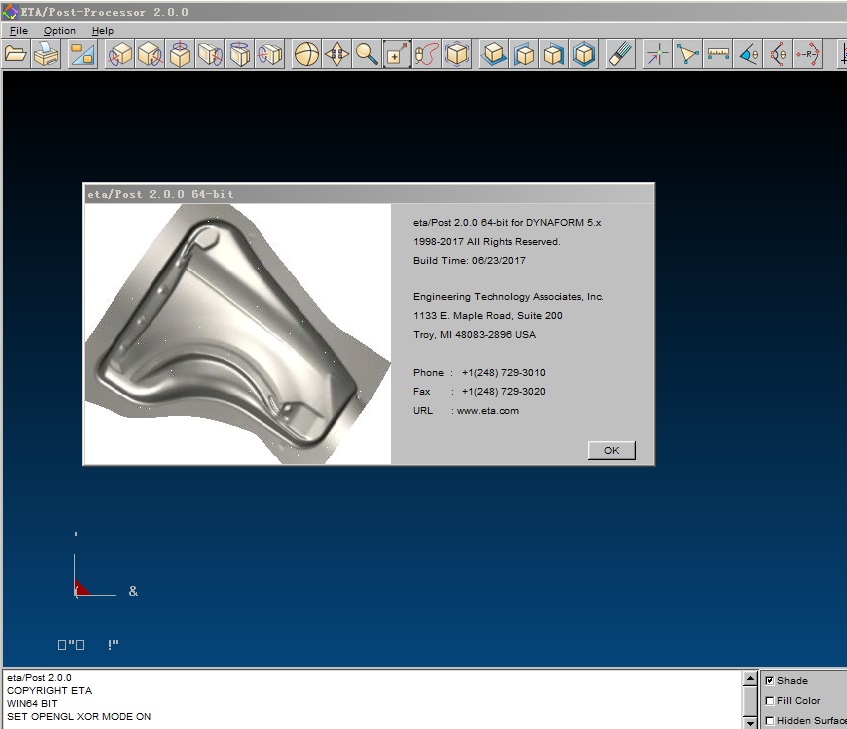Click the 'eta/Post 2.0.0 64-bit for DYNAFORM 5.x' line
This screenshot has height=729, width=847.
click(507, 222)
